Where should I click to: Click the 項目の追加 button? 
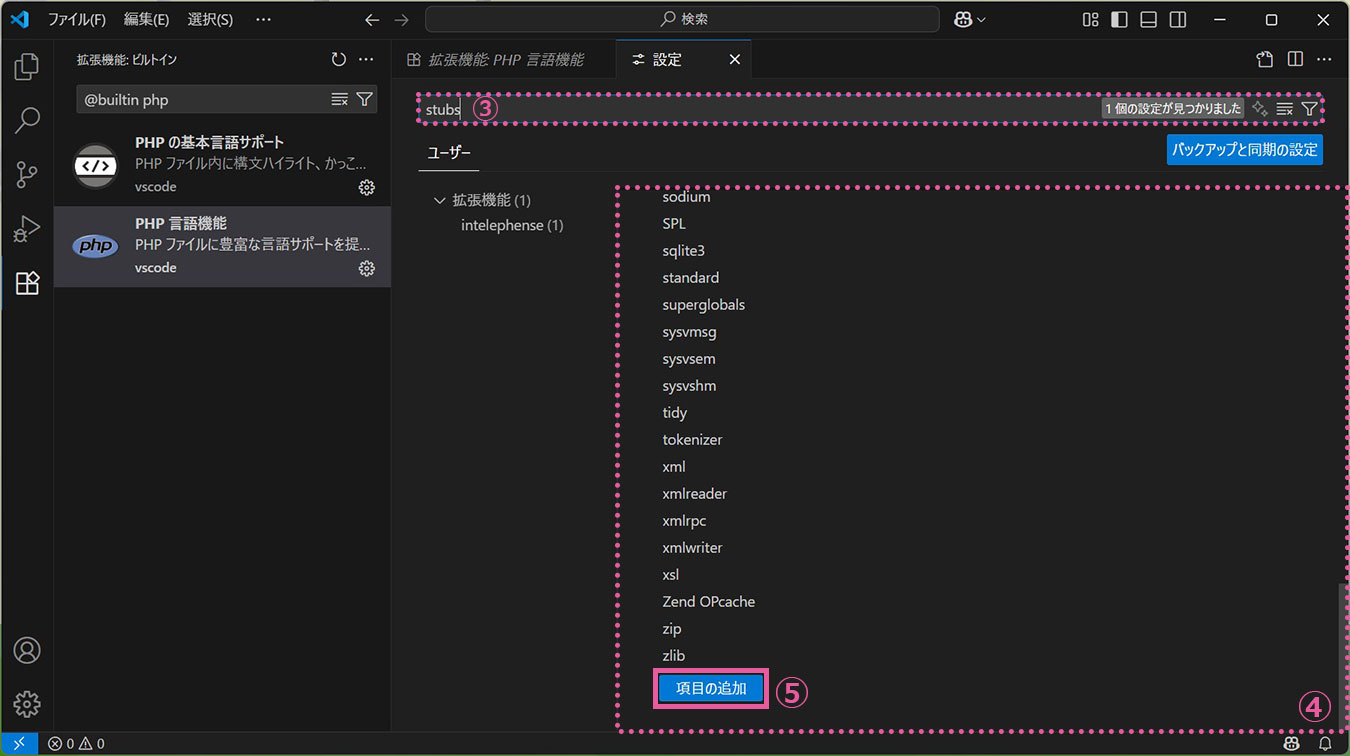click(711, 688)
